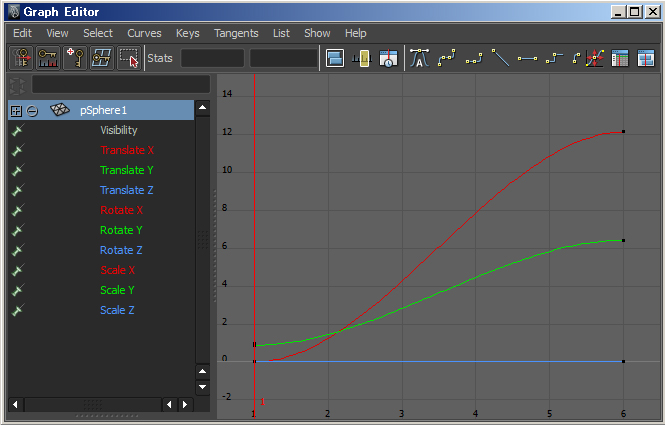Click the pSphere1 mesh icon
The image size is (665, 425).
pos(59,110)
